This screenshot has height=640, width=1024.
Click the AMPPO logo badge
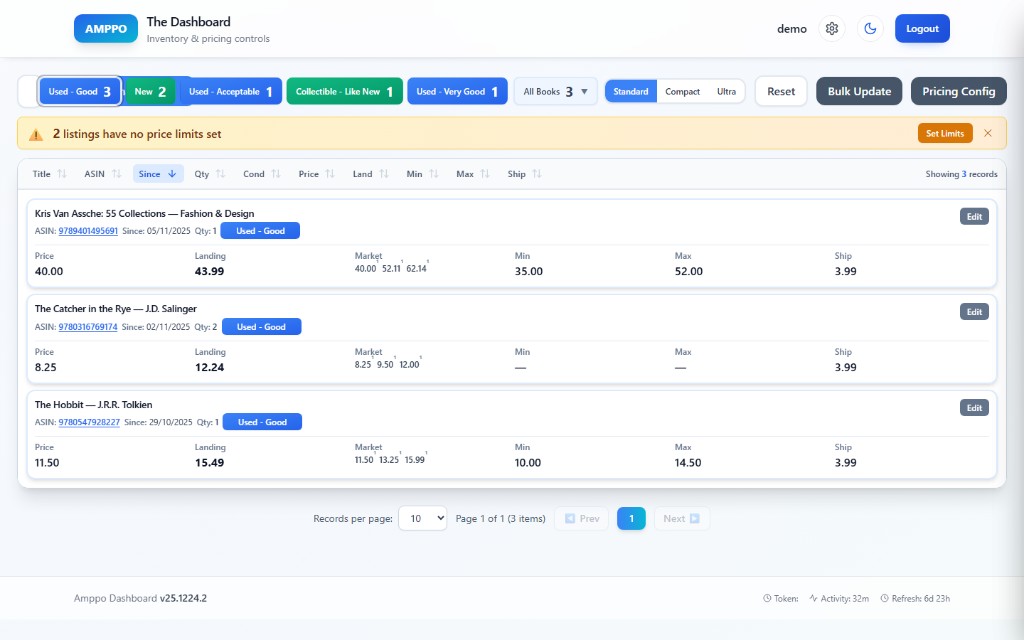[106, 29]
